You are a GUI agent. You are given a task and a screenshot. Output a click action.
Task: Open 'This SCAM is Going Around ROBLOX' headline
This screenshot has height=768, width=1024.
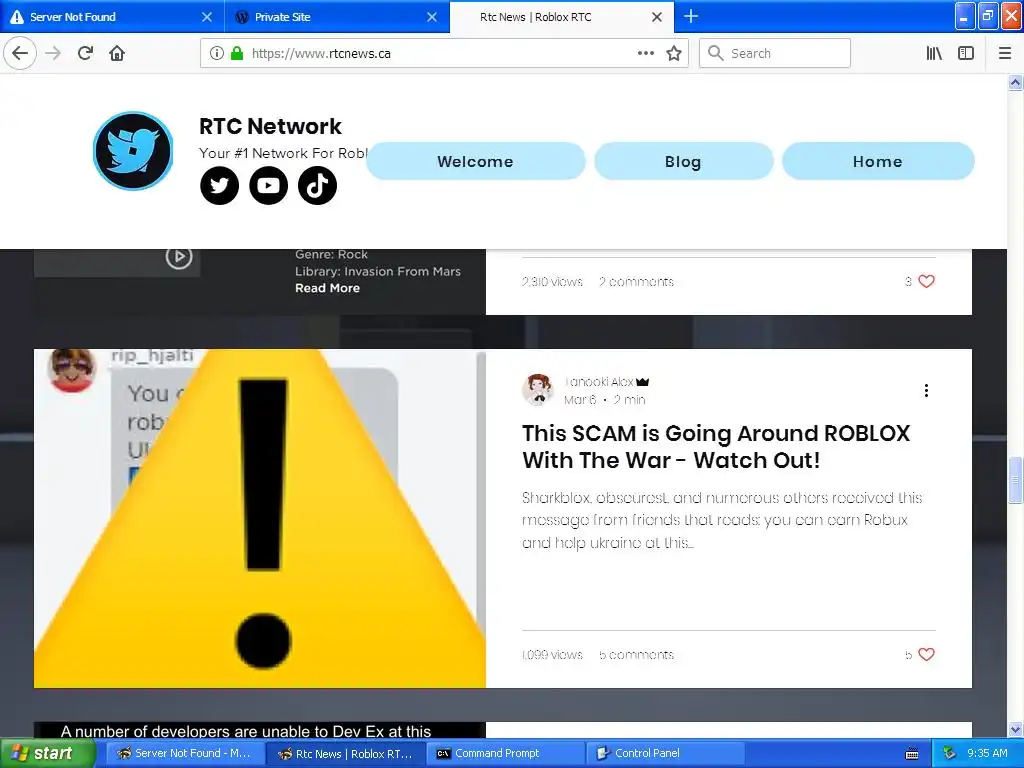point(716,447)
